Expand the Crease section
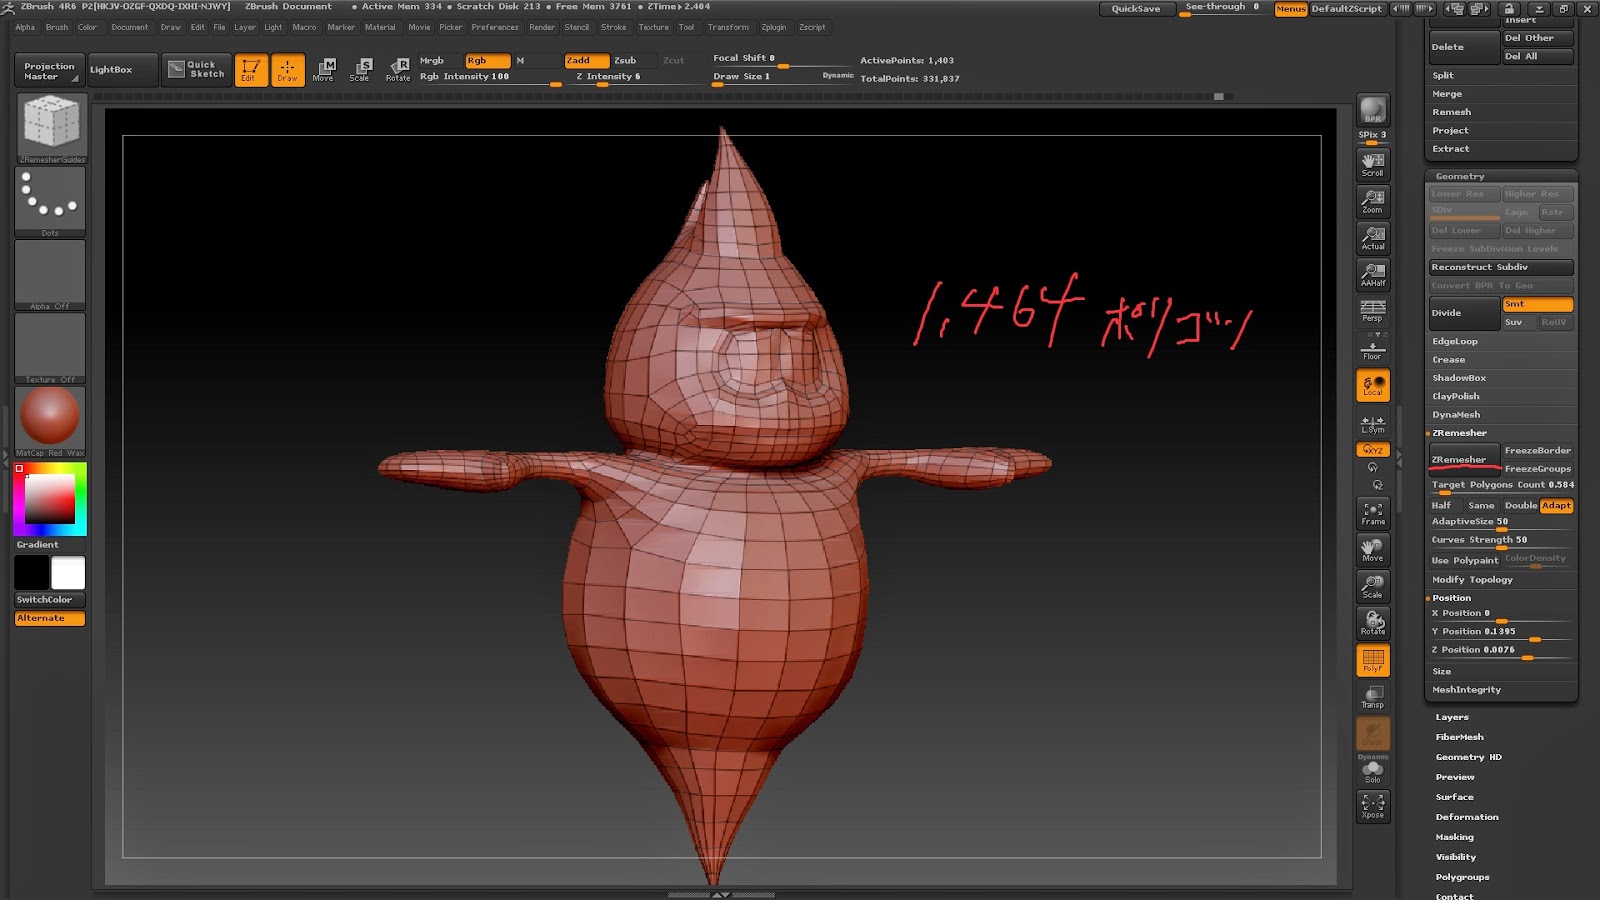This screenshot has width=1600, height=900. [1449, 360]
